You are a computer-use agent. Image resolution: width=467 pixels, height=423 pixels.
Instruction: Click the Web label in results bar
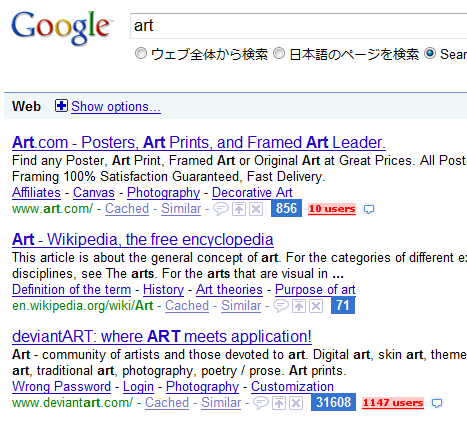click(x=26, y=106)
